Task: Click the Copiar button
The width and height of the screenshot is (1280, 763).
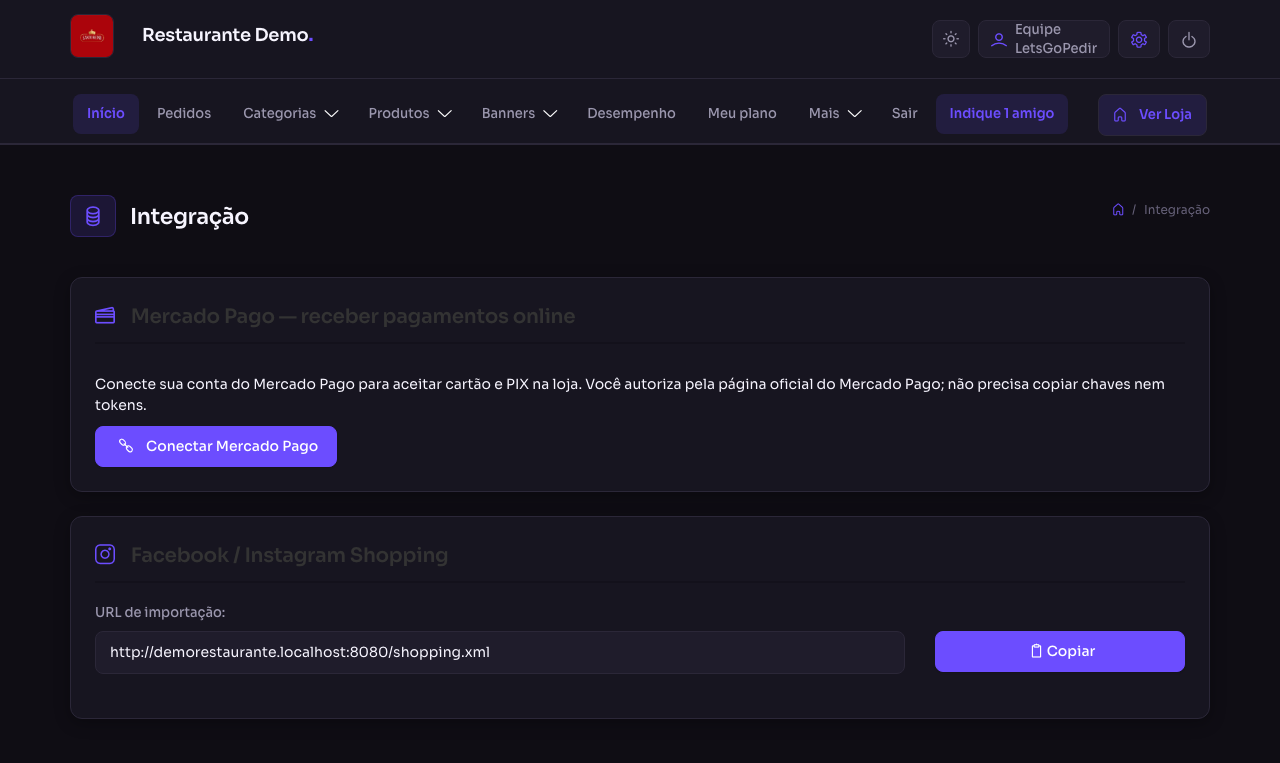Action: (x=1060, y=651)
